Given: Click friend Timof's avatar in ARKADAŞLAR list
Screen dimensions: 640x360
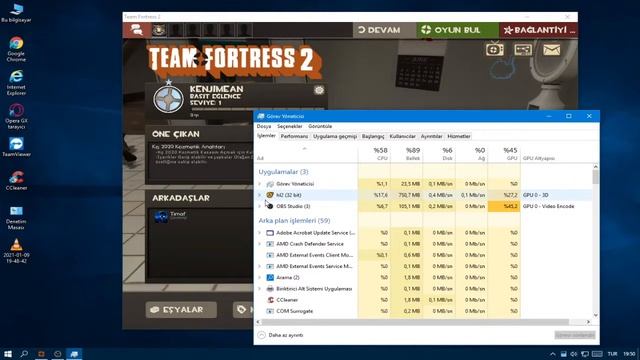Looking at the screenshot, I should point(161,216).
